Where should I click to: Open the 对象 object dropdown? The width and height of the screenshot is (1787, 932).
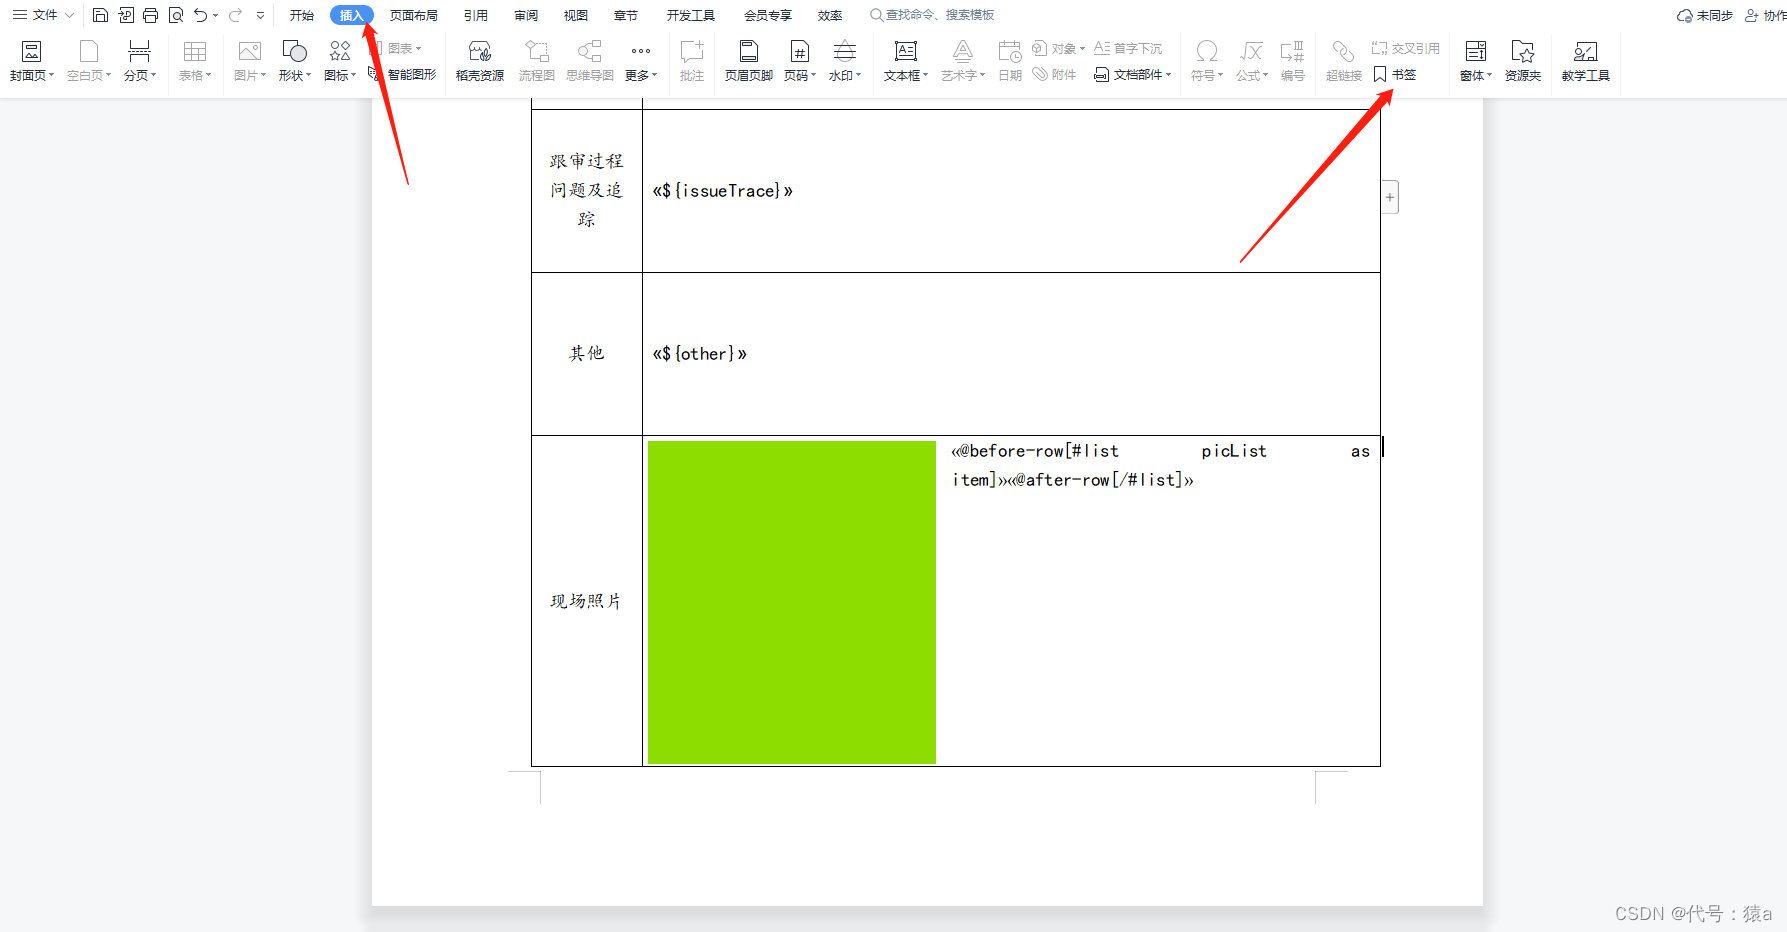(1058, 48)
